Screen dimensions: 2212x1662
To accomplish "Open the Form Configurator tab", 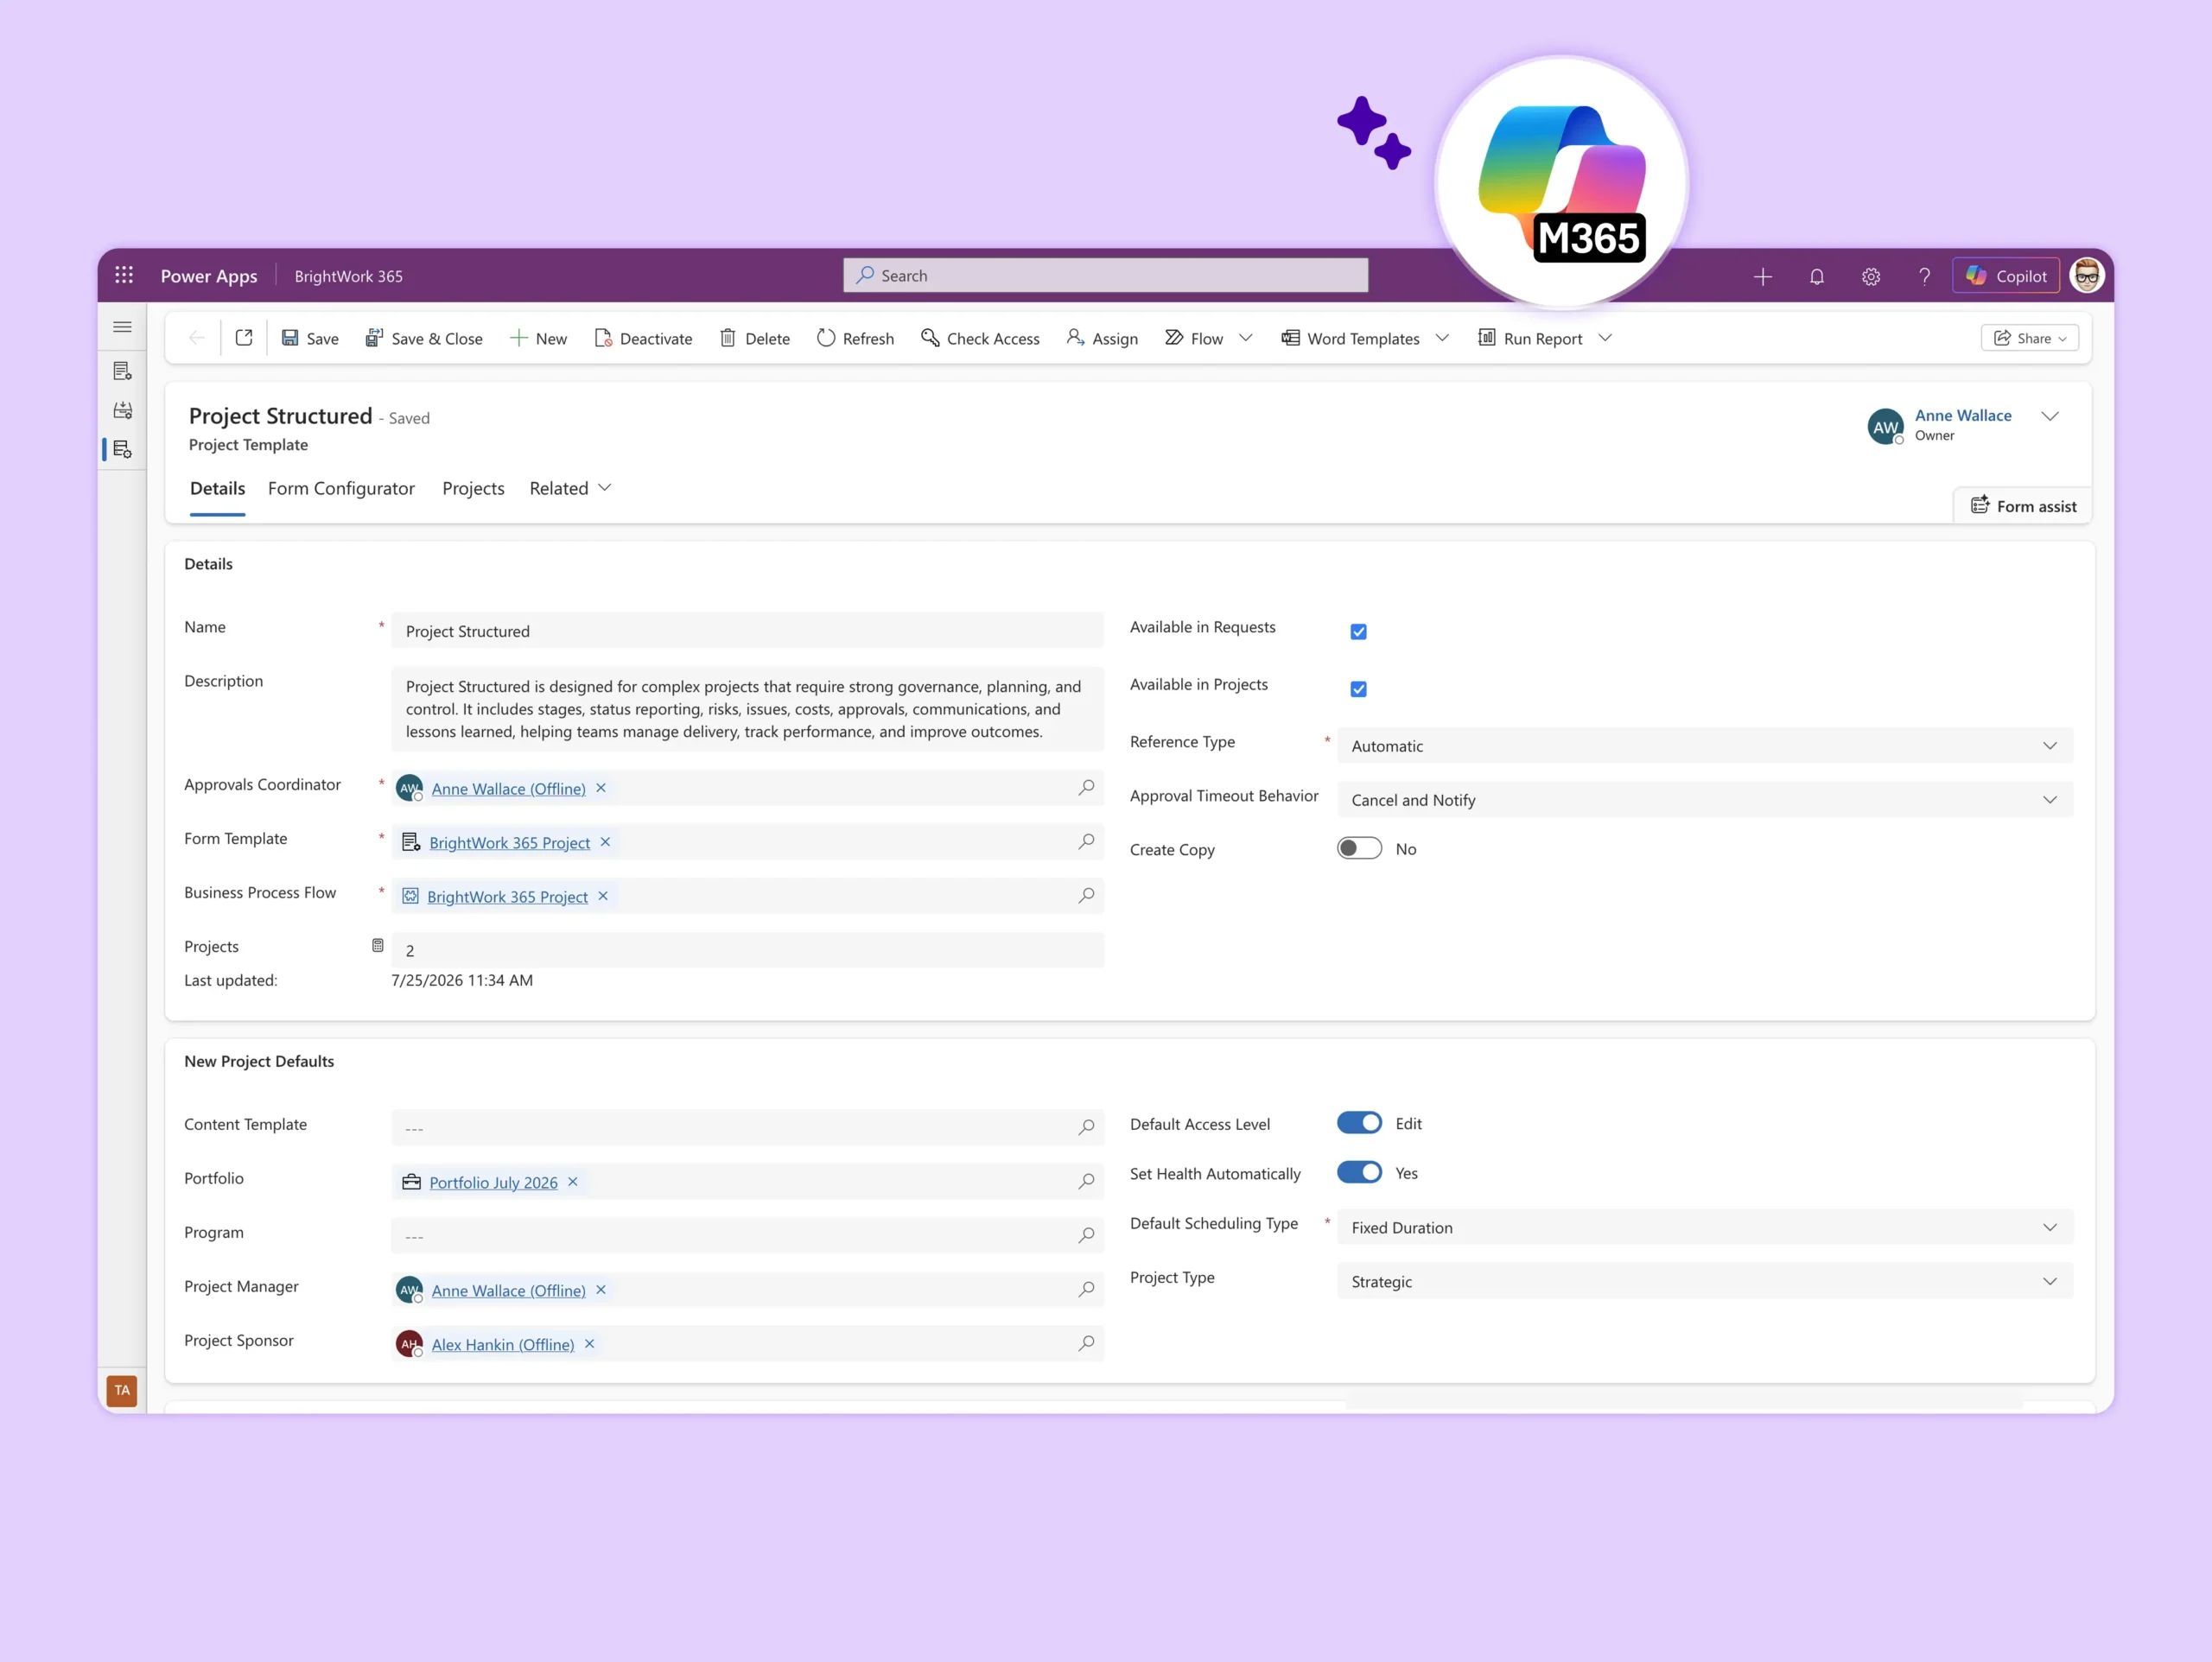I will click(341, 488).
